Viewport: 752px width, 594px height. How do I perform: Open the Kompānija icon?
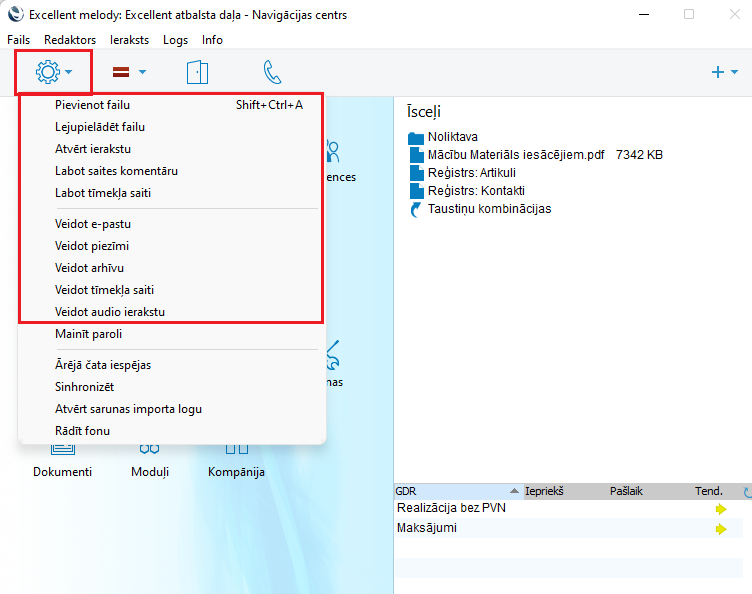tap(236, 460)
